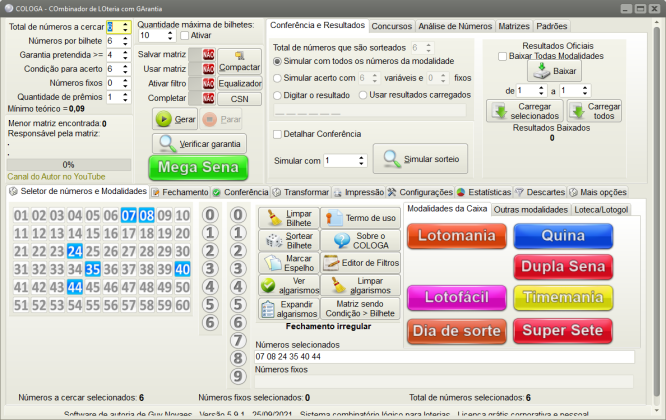
Task: Choose the Lotofácil modality button
Action: [x=457, y=297]
